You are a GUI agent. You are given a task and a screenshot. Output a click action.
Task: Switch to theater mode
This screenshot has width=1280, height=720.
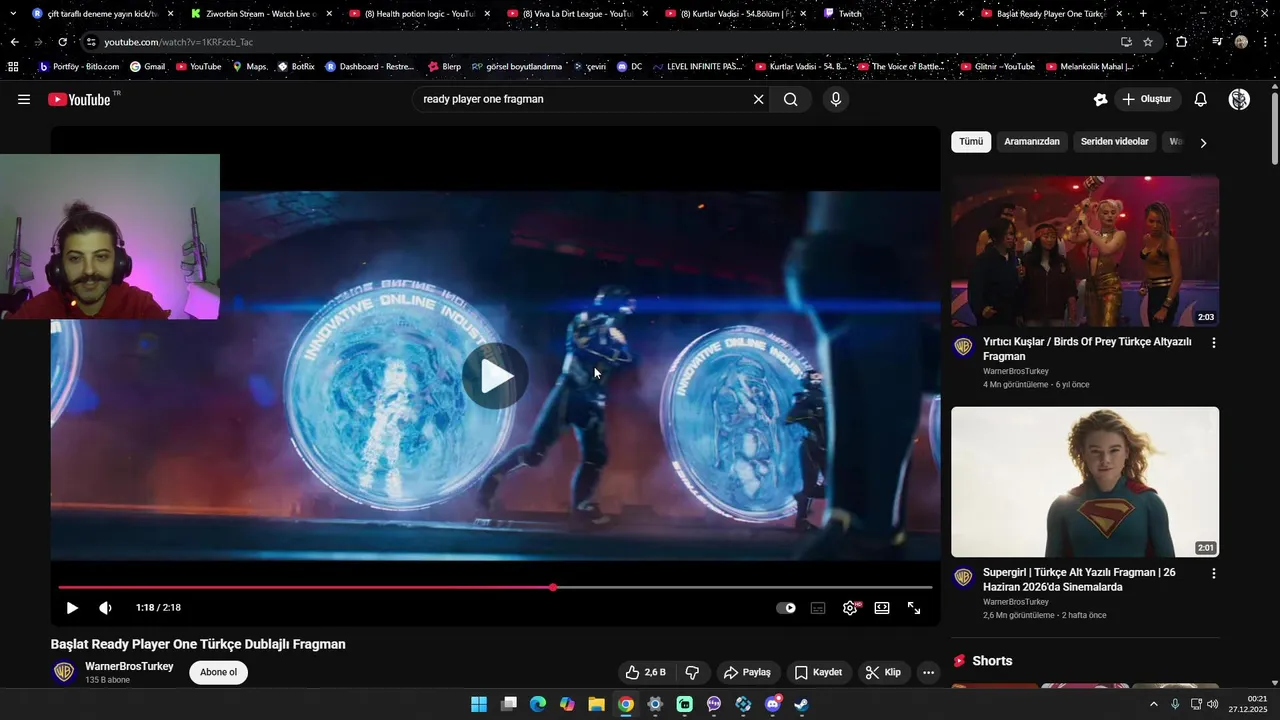pos(882,608)
